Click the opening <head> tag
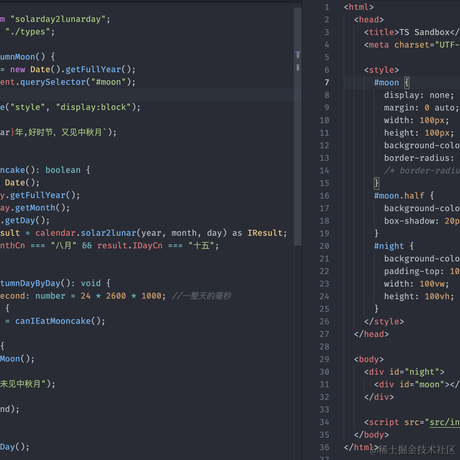 point(369,20)
